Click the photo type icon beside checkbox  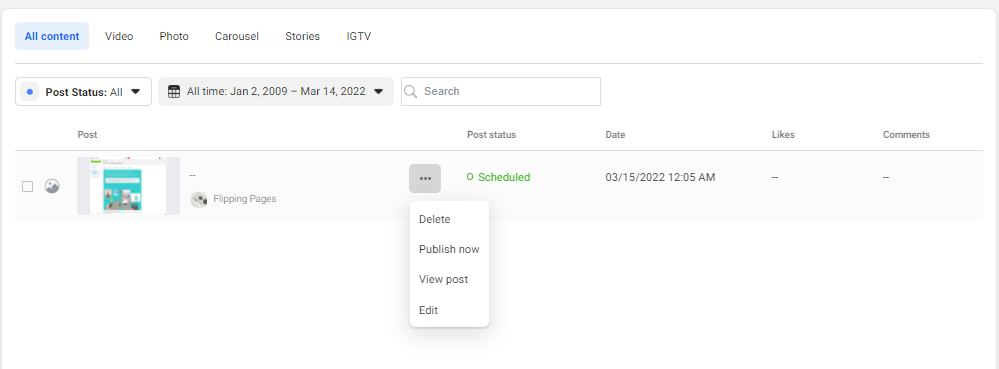tap(52, 186)
